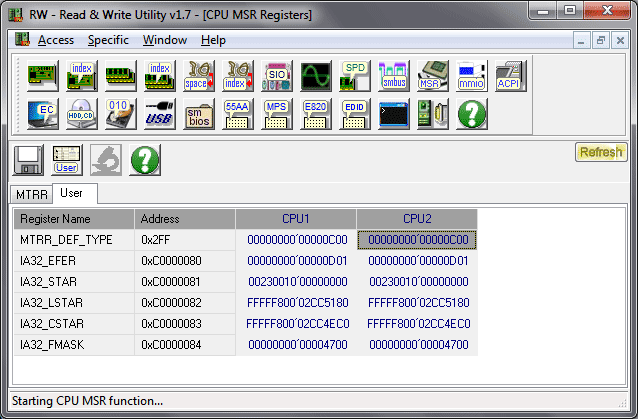
Task: Open the Memory index access icon
Action: 160,76
